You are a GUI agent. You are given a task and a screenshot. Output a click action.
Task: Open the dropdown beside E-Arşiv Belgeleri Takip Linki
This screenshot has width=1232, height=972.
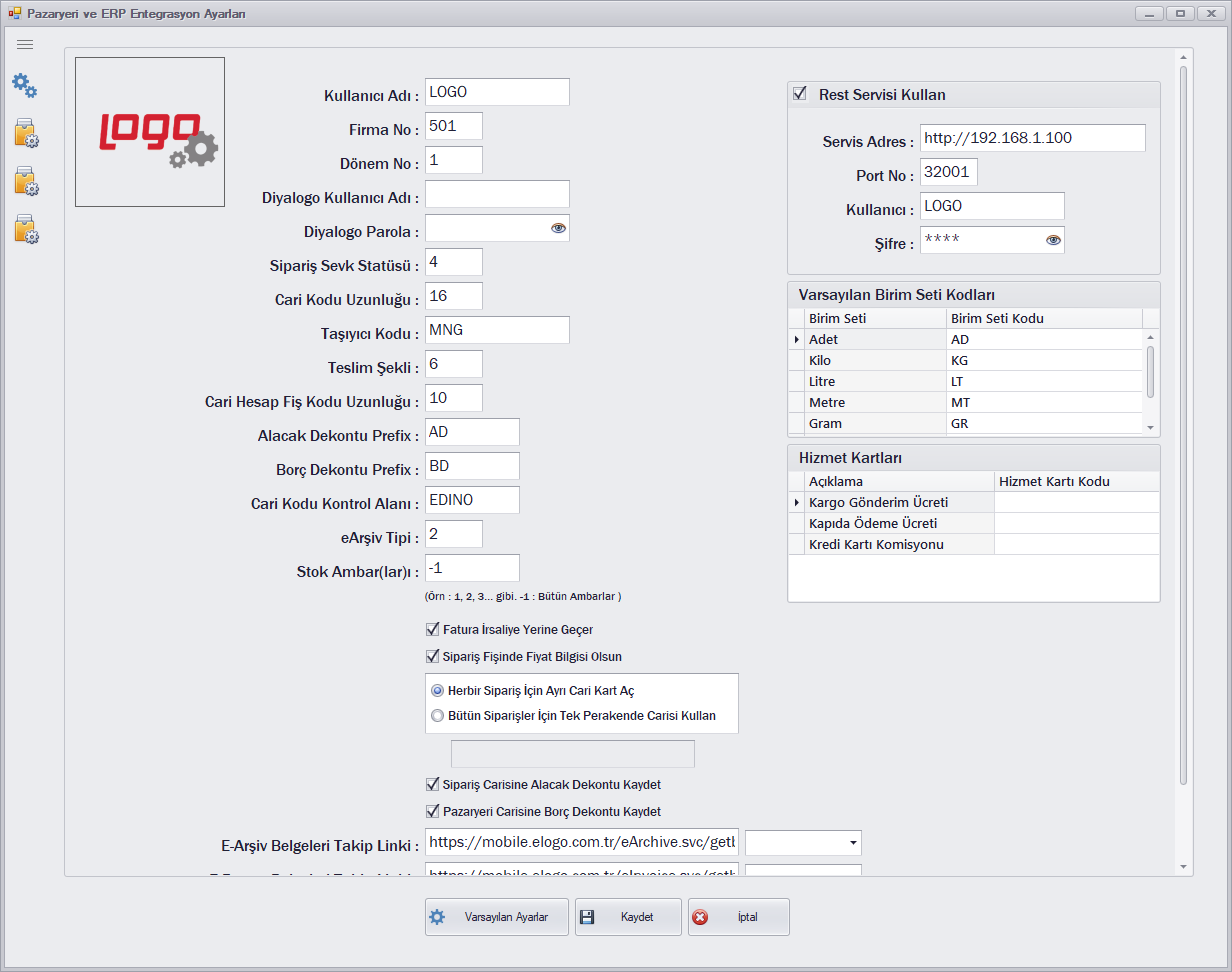pos(852,843)
